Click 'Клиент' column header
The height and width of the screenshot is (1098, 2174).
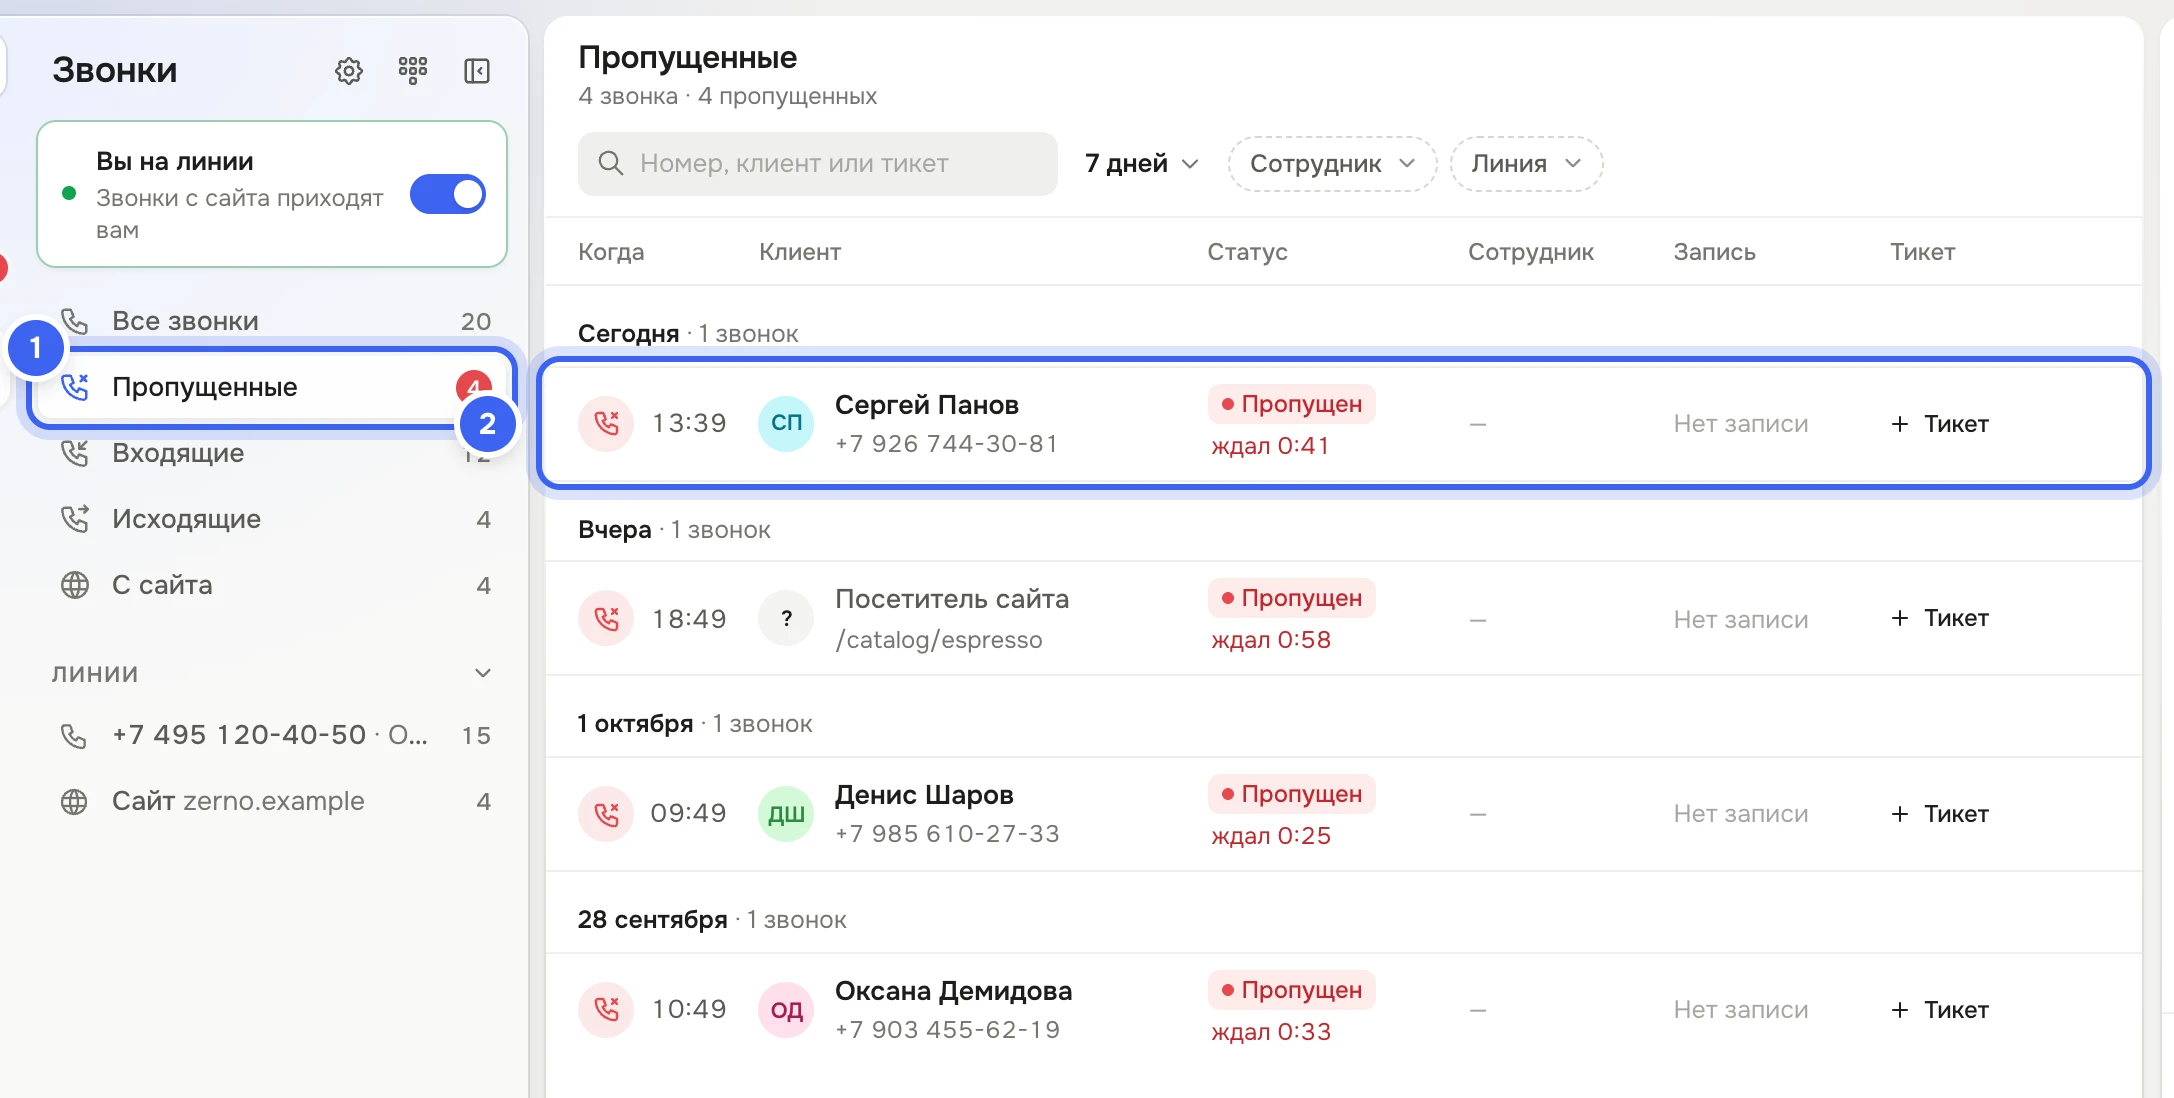click(800, 252)
